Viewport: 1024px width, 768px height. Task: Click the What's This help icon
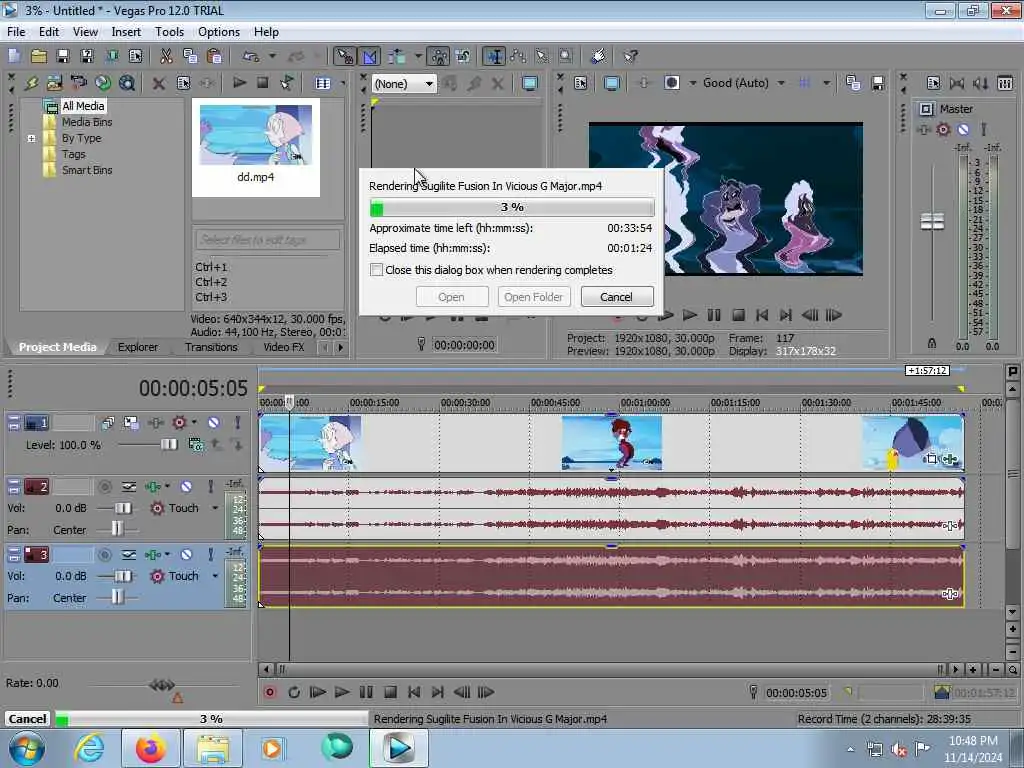[630, 56]
